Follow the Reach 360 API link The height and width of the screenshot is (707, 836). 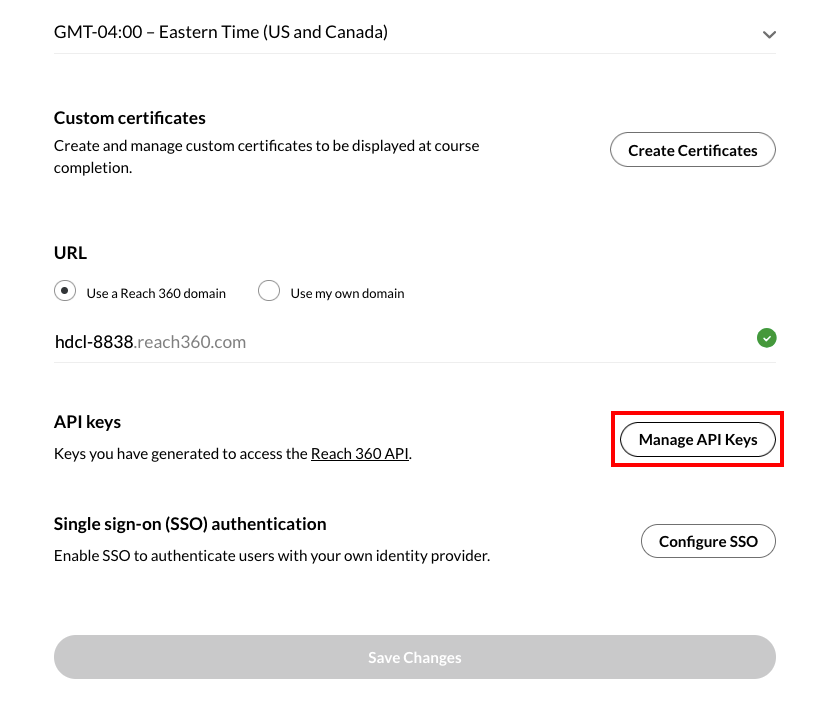tap(359, 453)
